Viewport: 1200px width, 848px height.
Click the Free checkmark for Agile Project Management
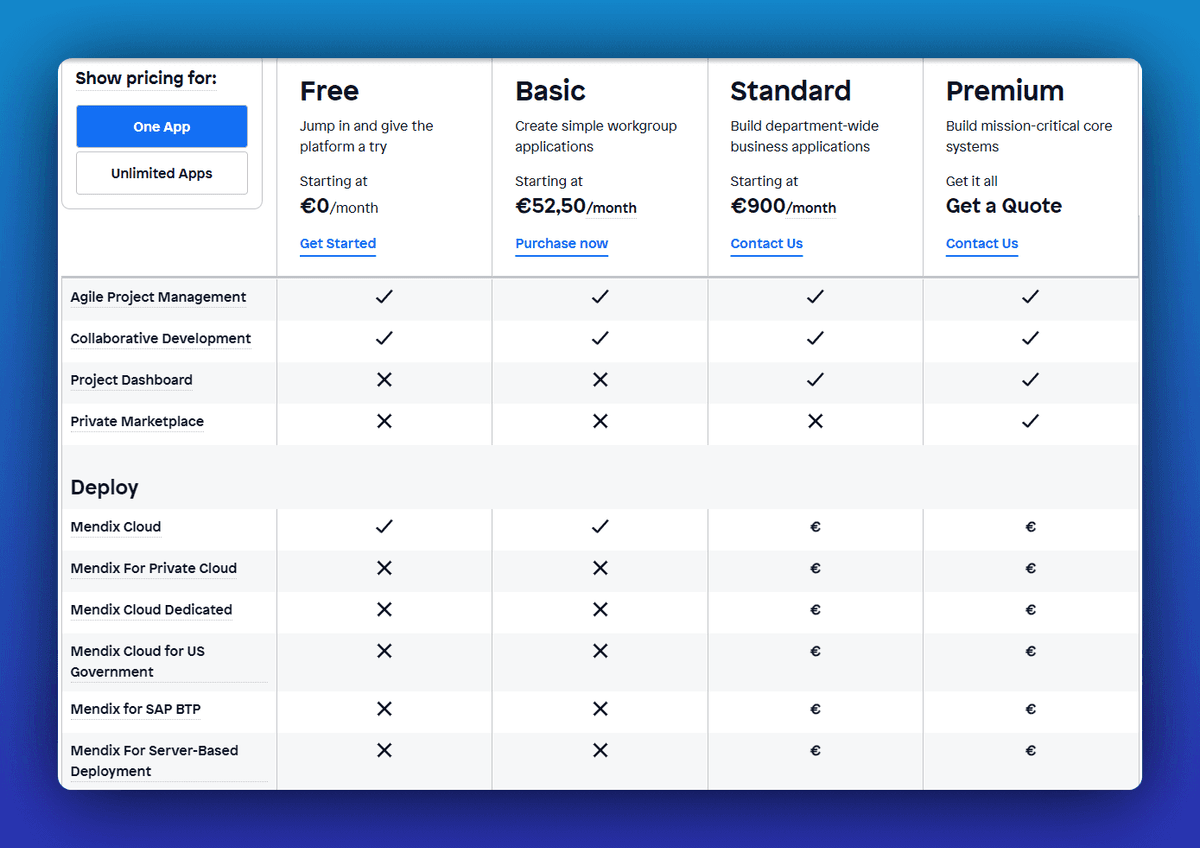click(384, 297)
